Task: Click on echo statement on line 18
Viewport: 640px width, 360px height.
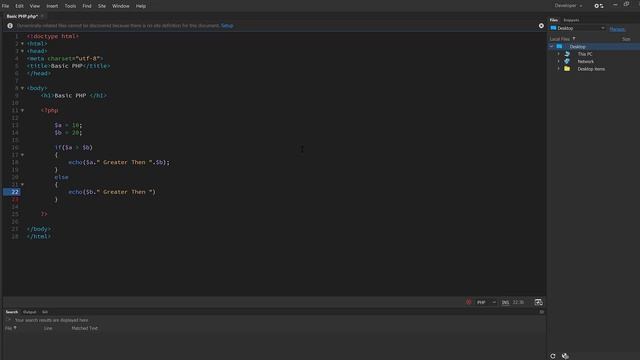Action: 118,162
